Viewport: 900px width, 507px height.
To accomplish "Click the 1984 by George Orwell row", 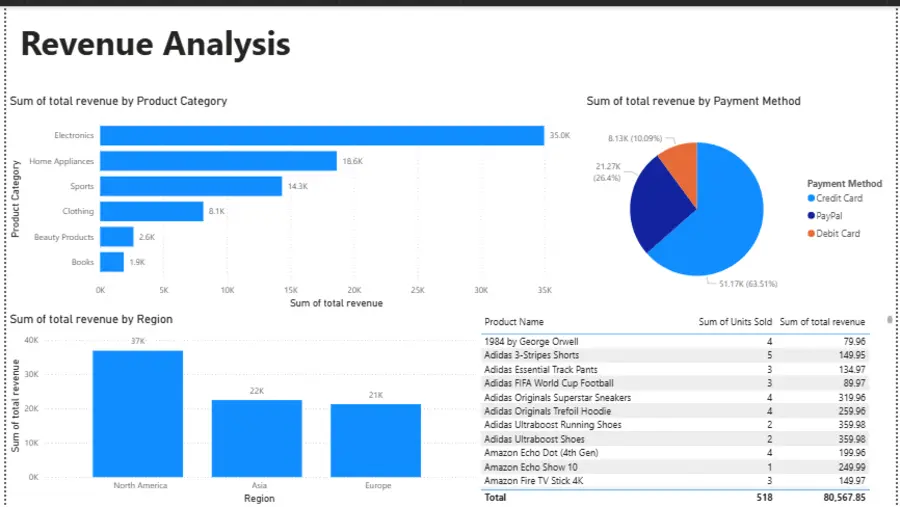I will 675,342.
